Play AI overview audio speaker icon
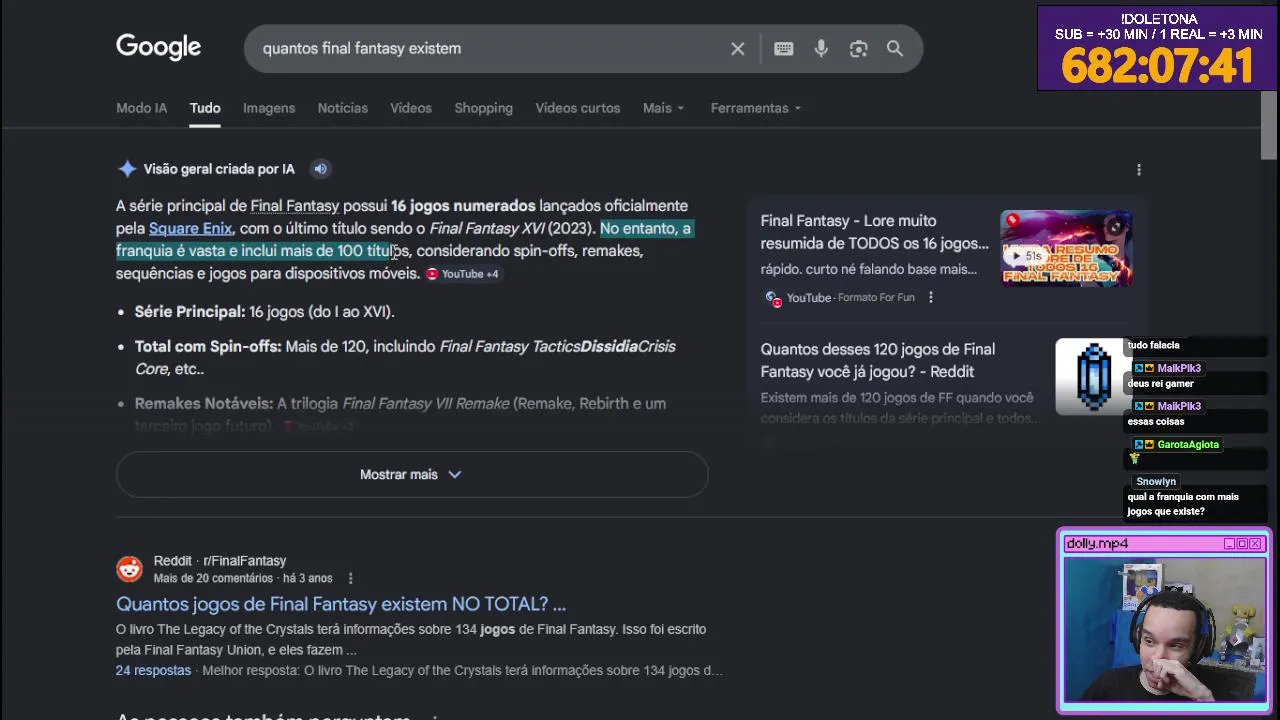The height and width of the screenshot is (720, 1280). pos(320,169)
